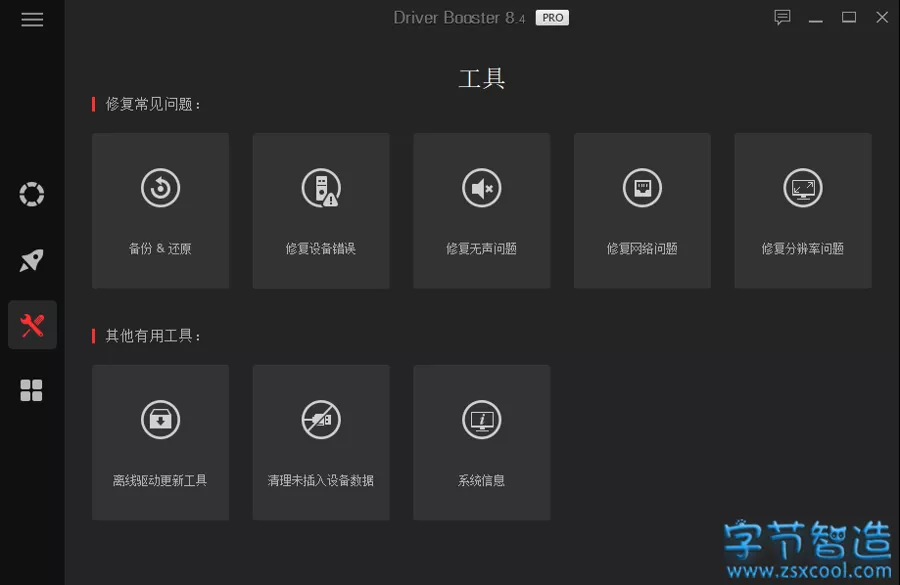Click the system info monitor icon

click(482, 420)
